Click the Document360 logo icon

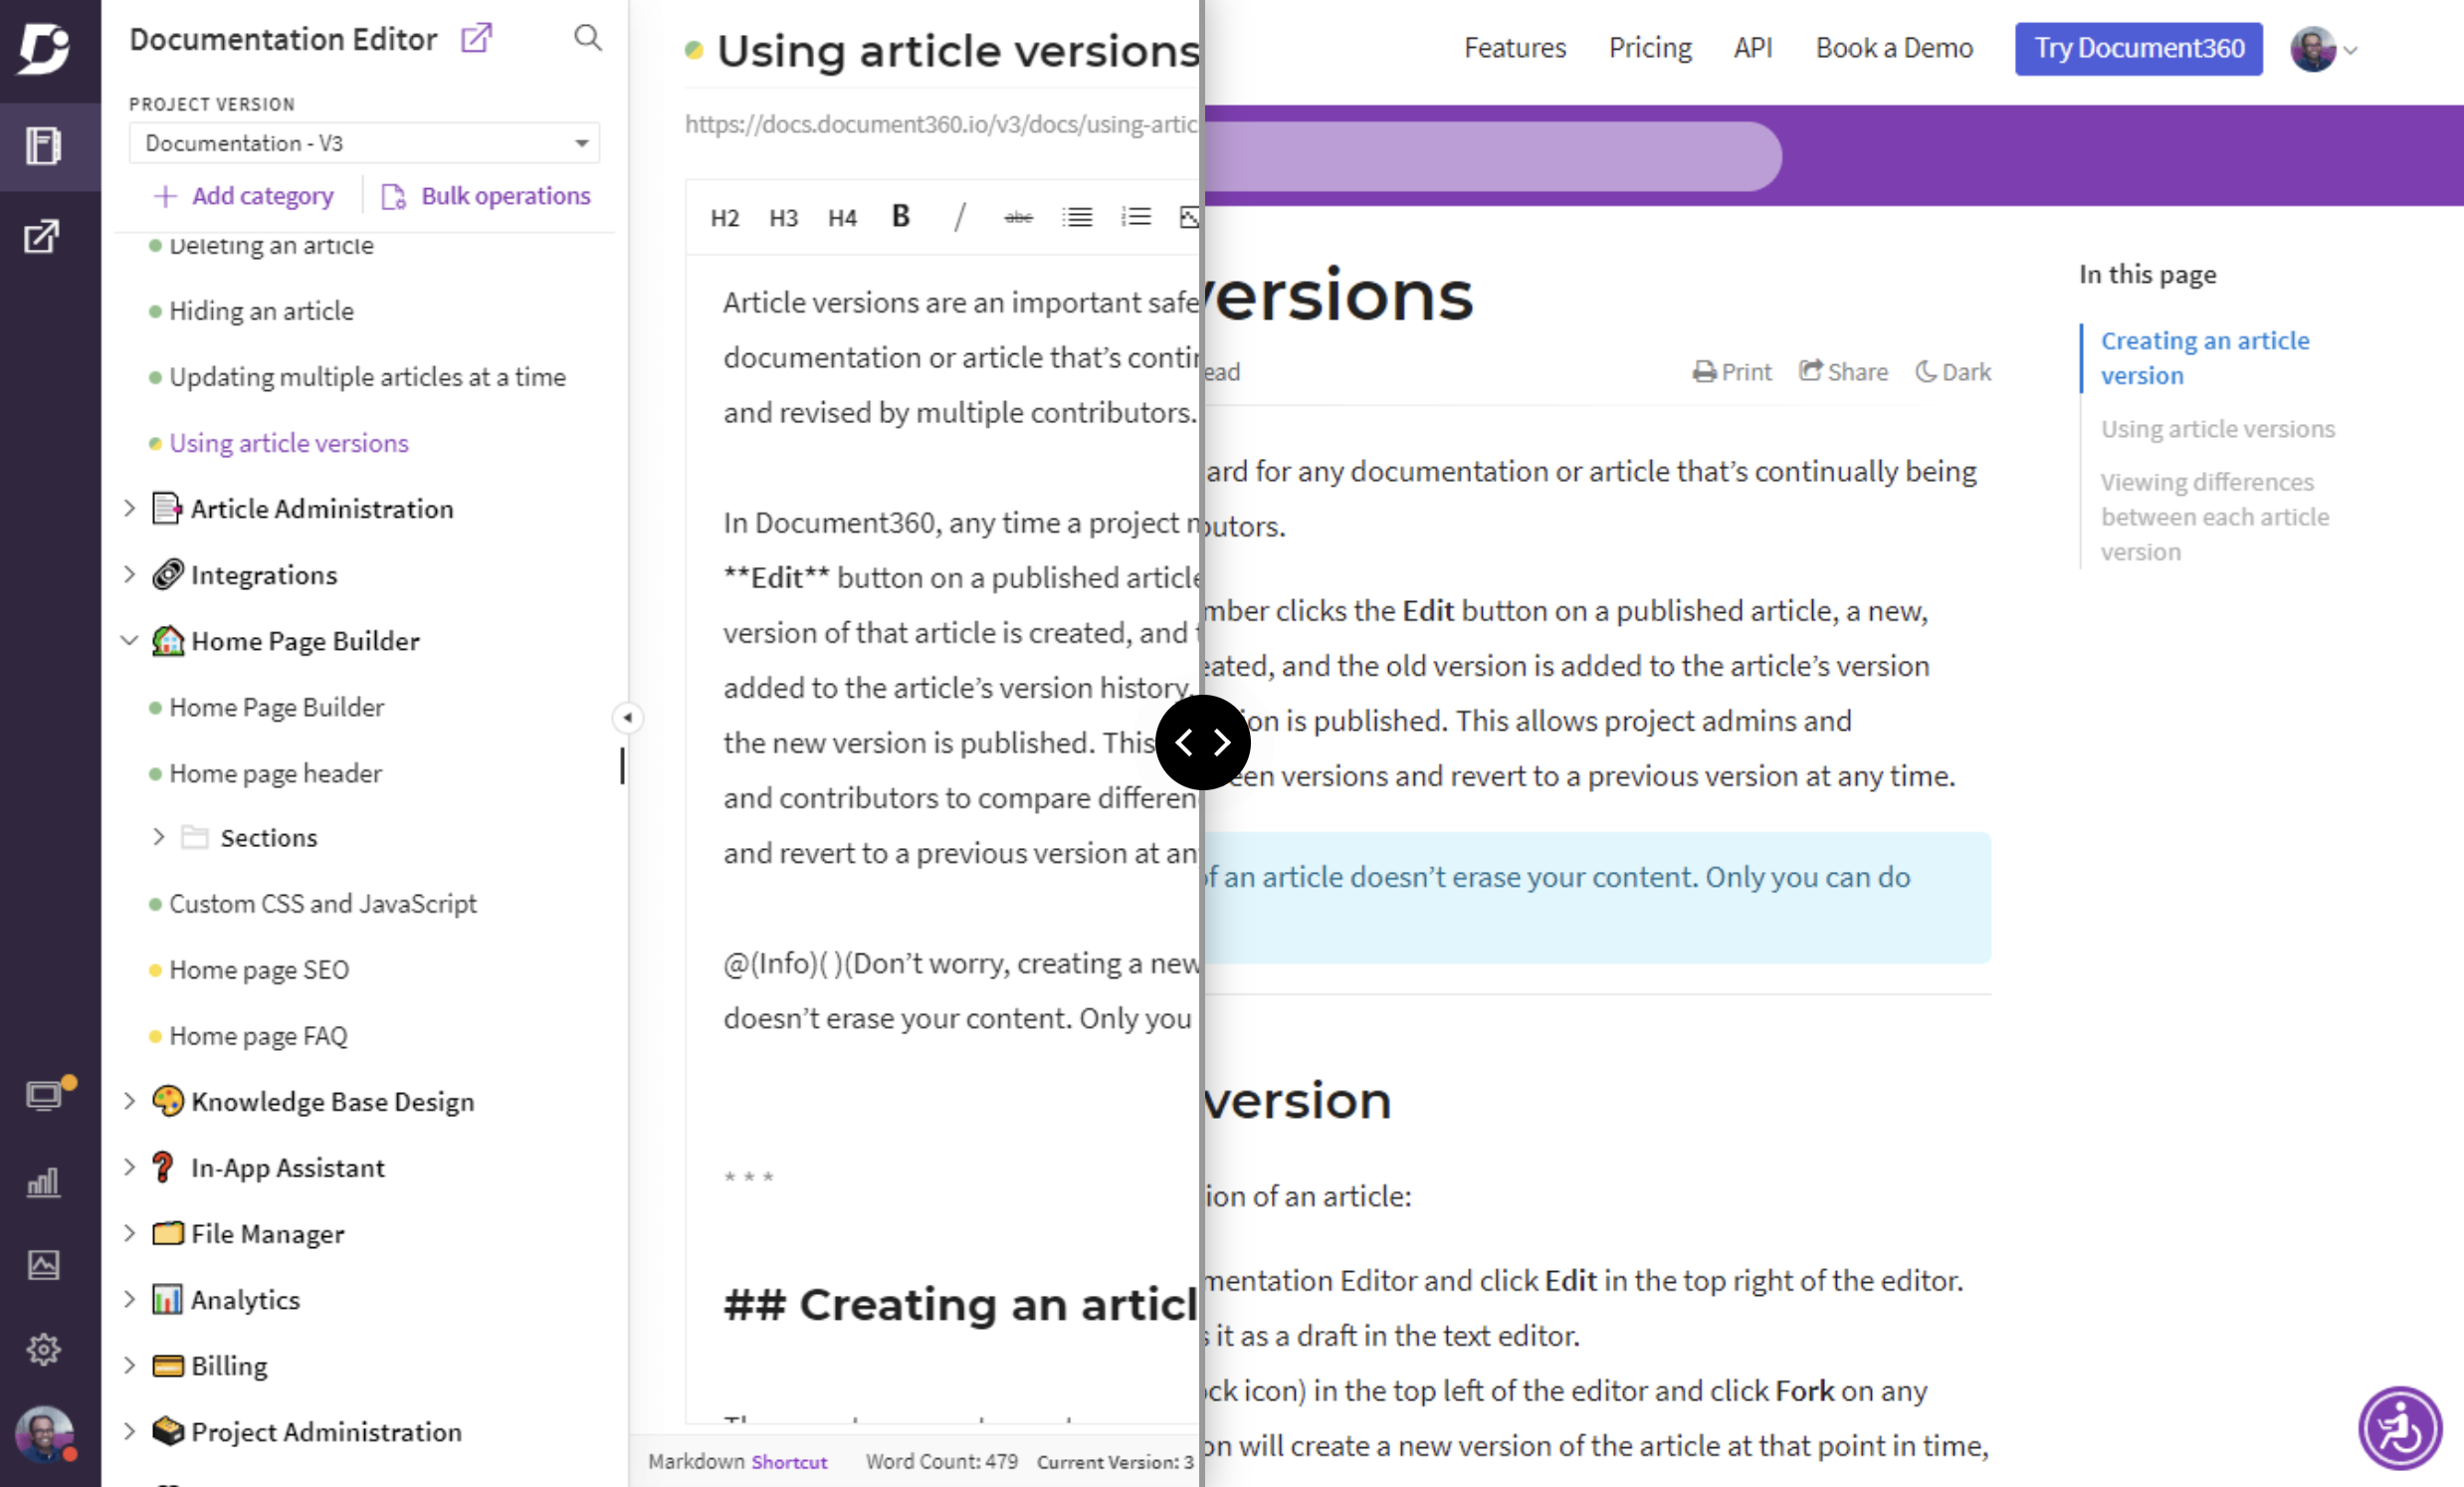click(45, 48)
